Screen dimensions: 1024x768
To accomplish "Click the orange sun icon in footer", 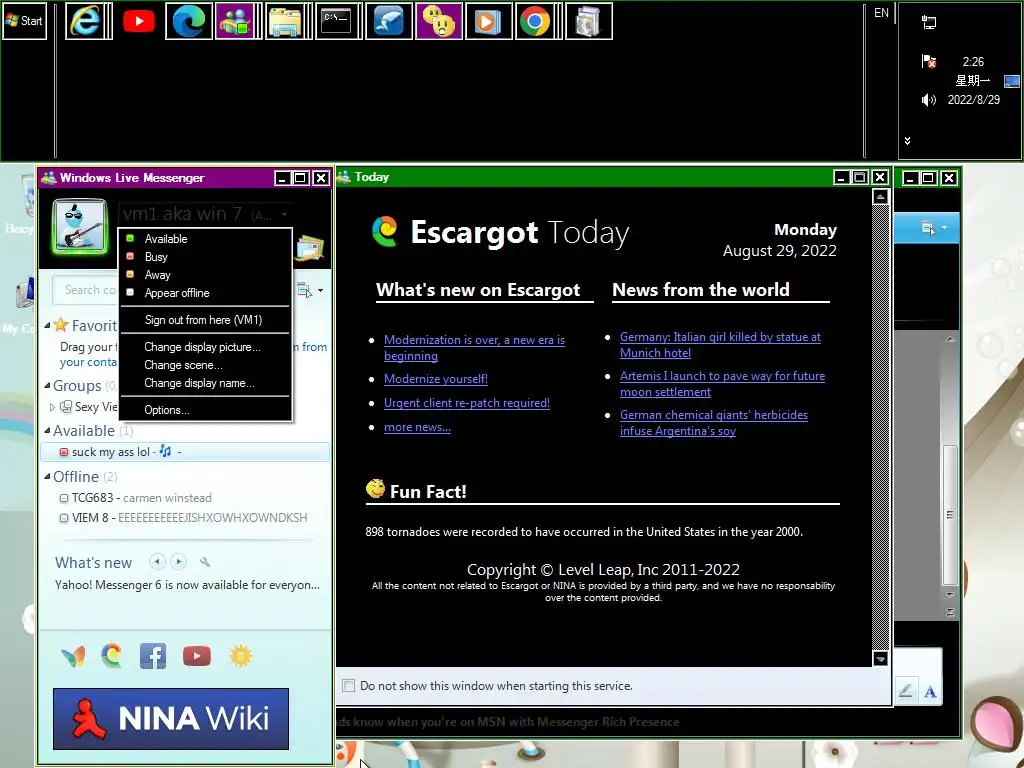I will tap(240, 656).
